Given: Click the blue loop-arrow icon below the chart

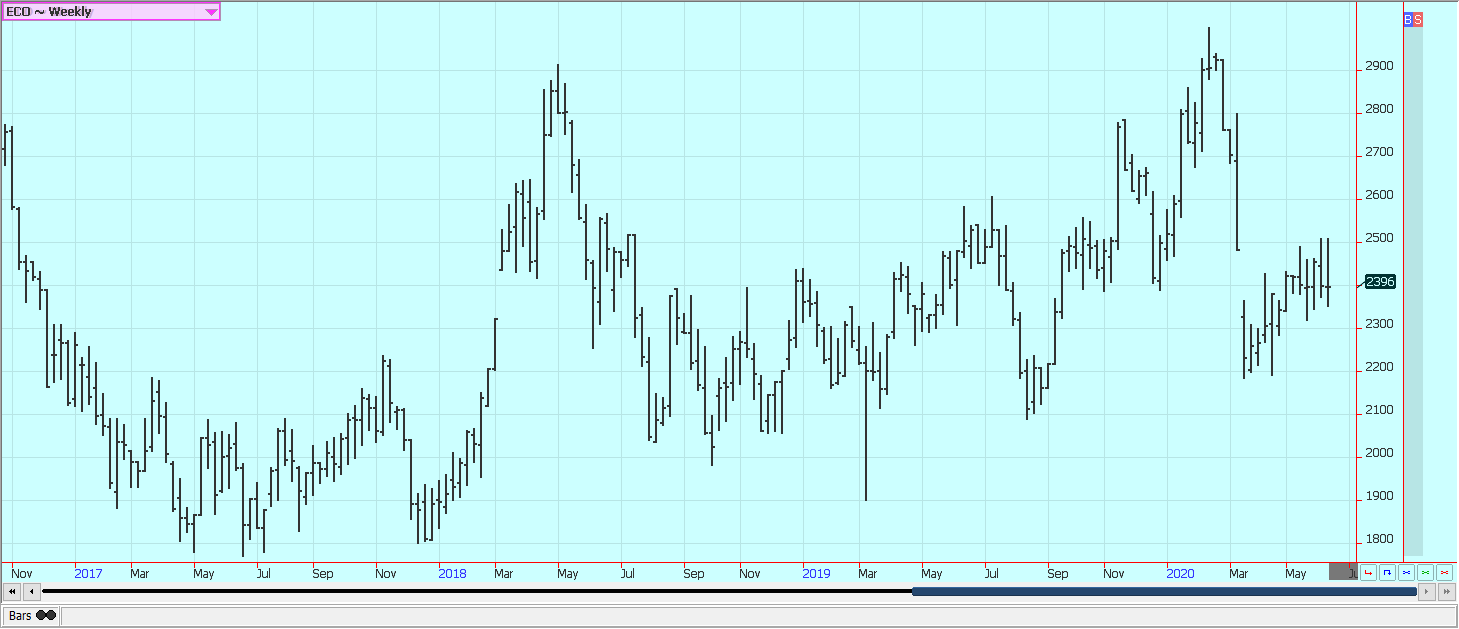Looking at the screenshot, I should click(x=1387, y=572).
